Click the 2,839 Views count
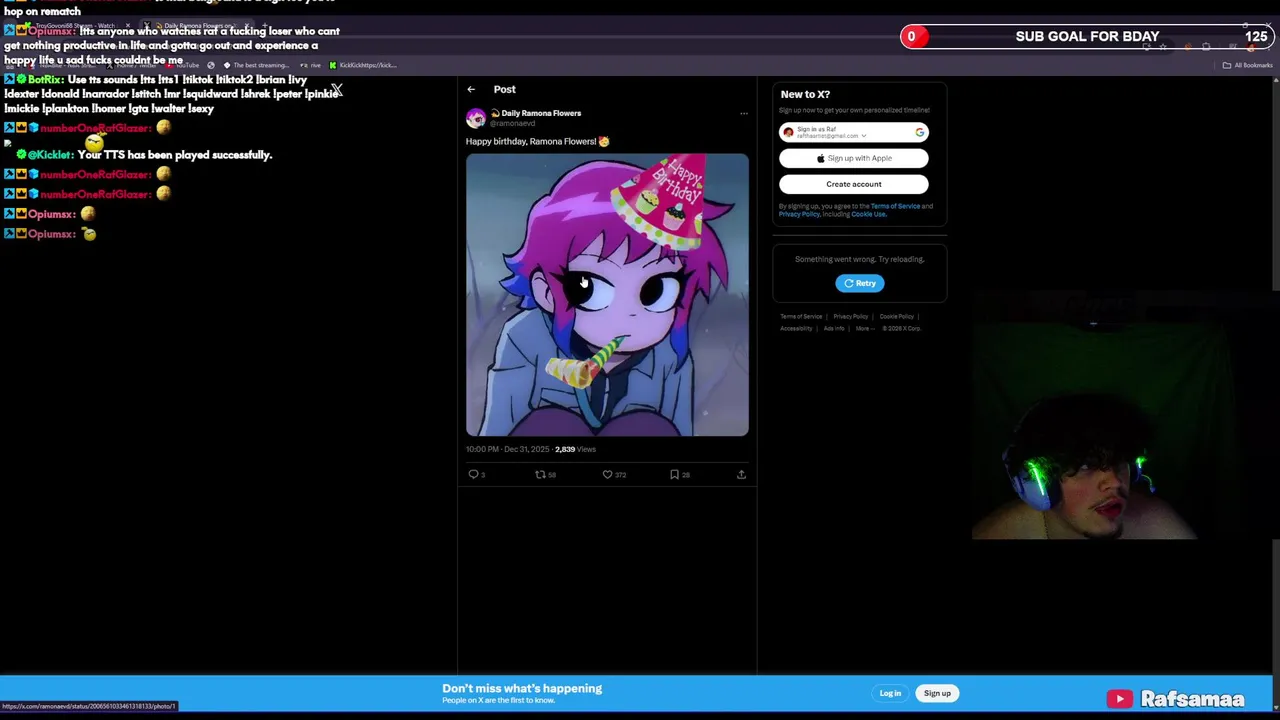Screen dimensions: 1280x720 tap(575, 449)
